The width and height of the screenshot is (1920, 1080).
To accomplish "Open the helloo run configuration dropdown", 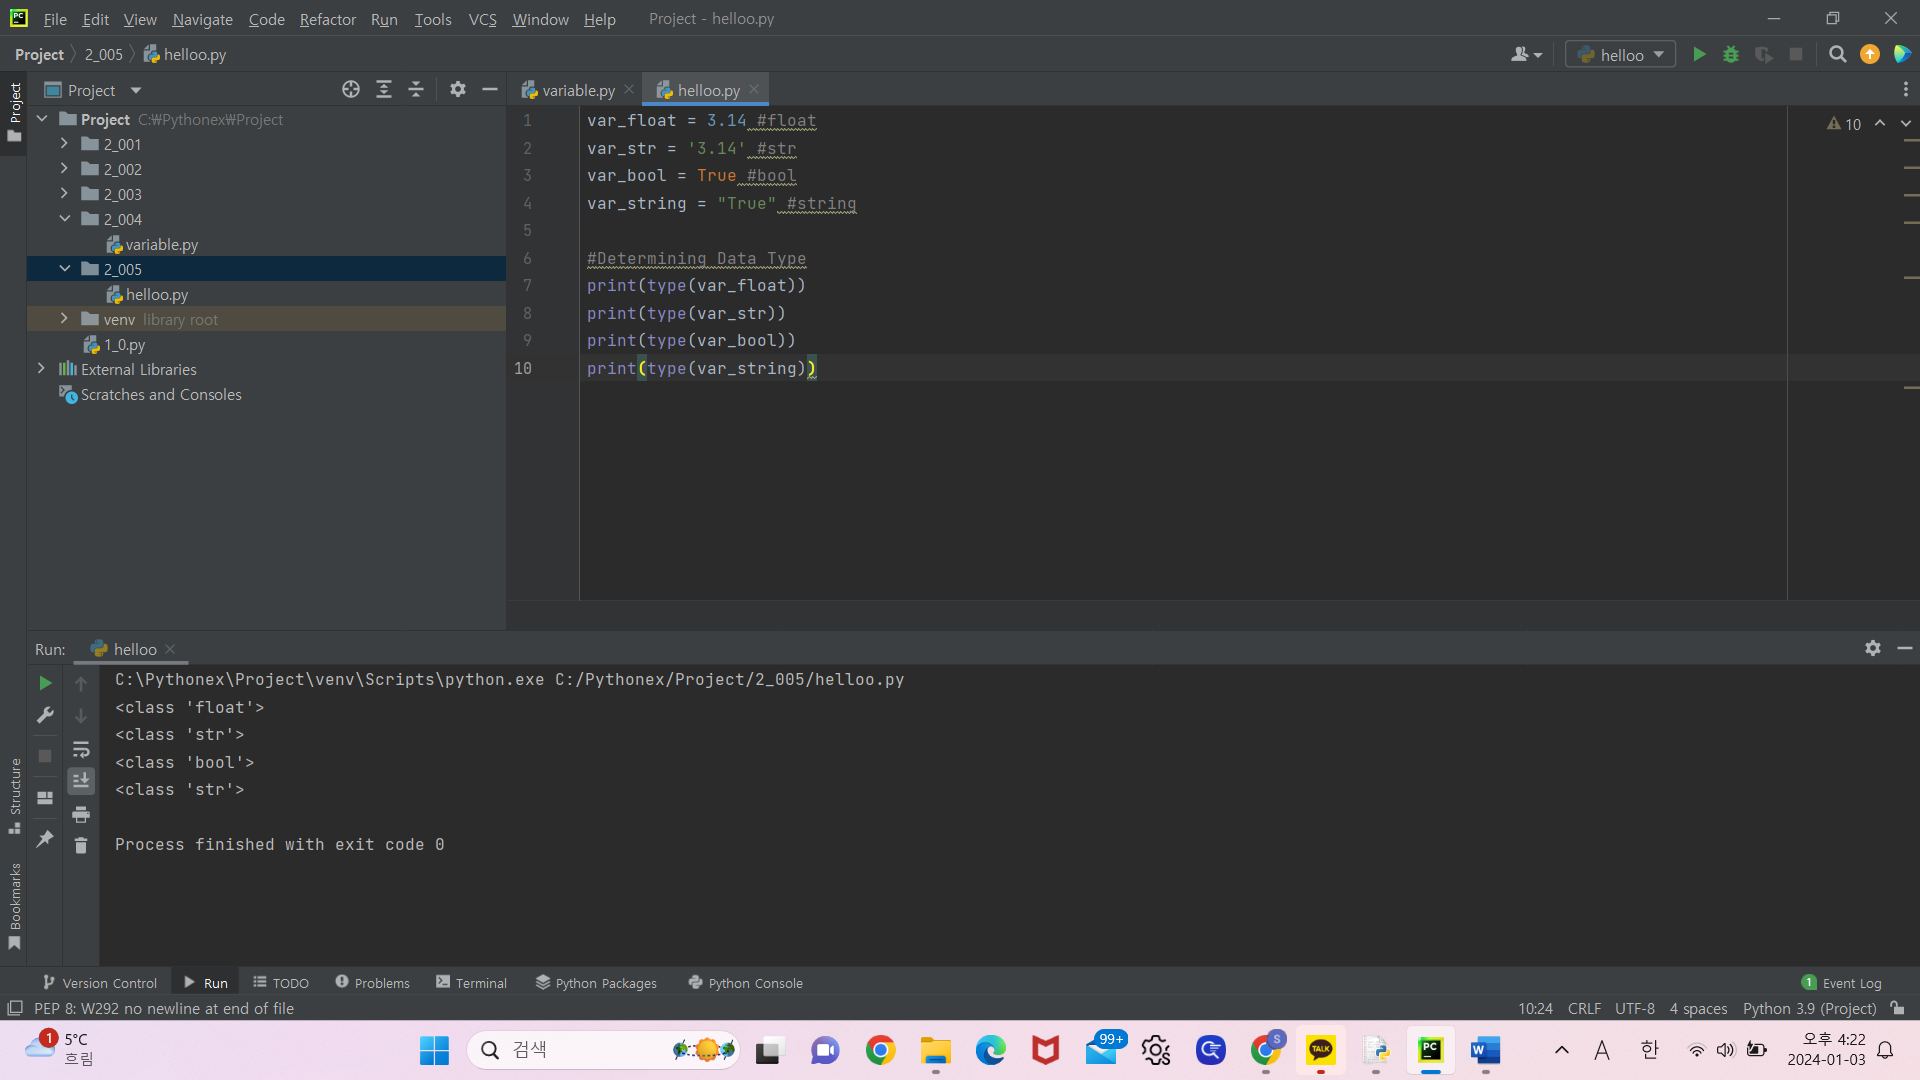I will [x=1620, y=55].
